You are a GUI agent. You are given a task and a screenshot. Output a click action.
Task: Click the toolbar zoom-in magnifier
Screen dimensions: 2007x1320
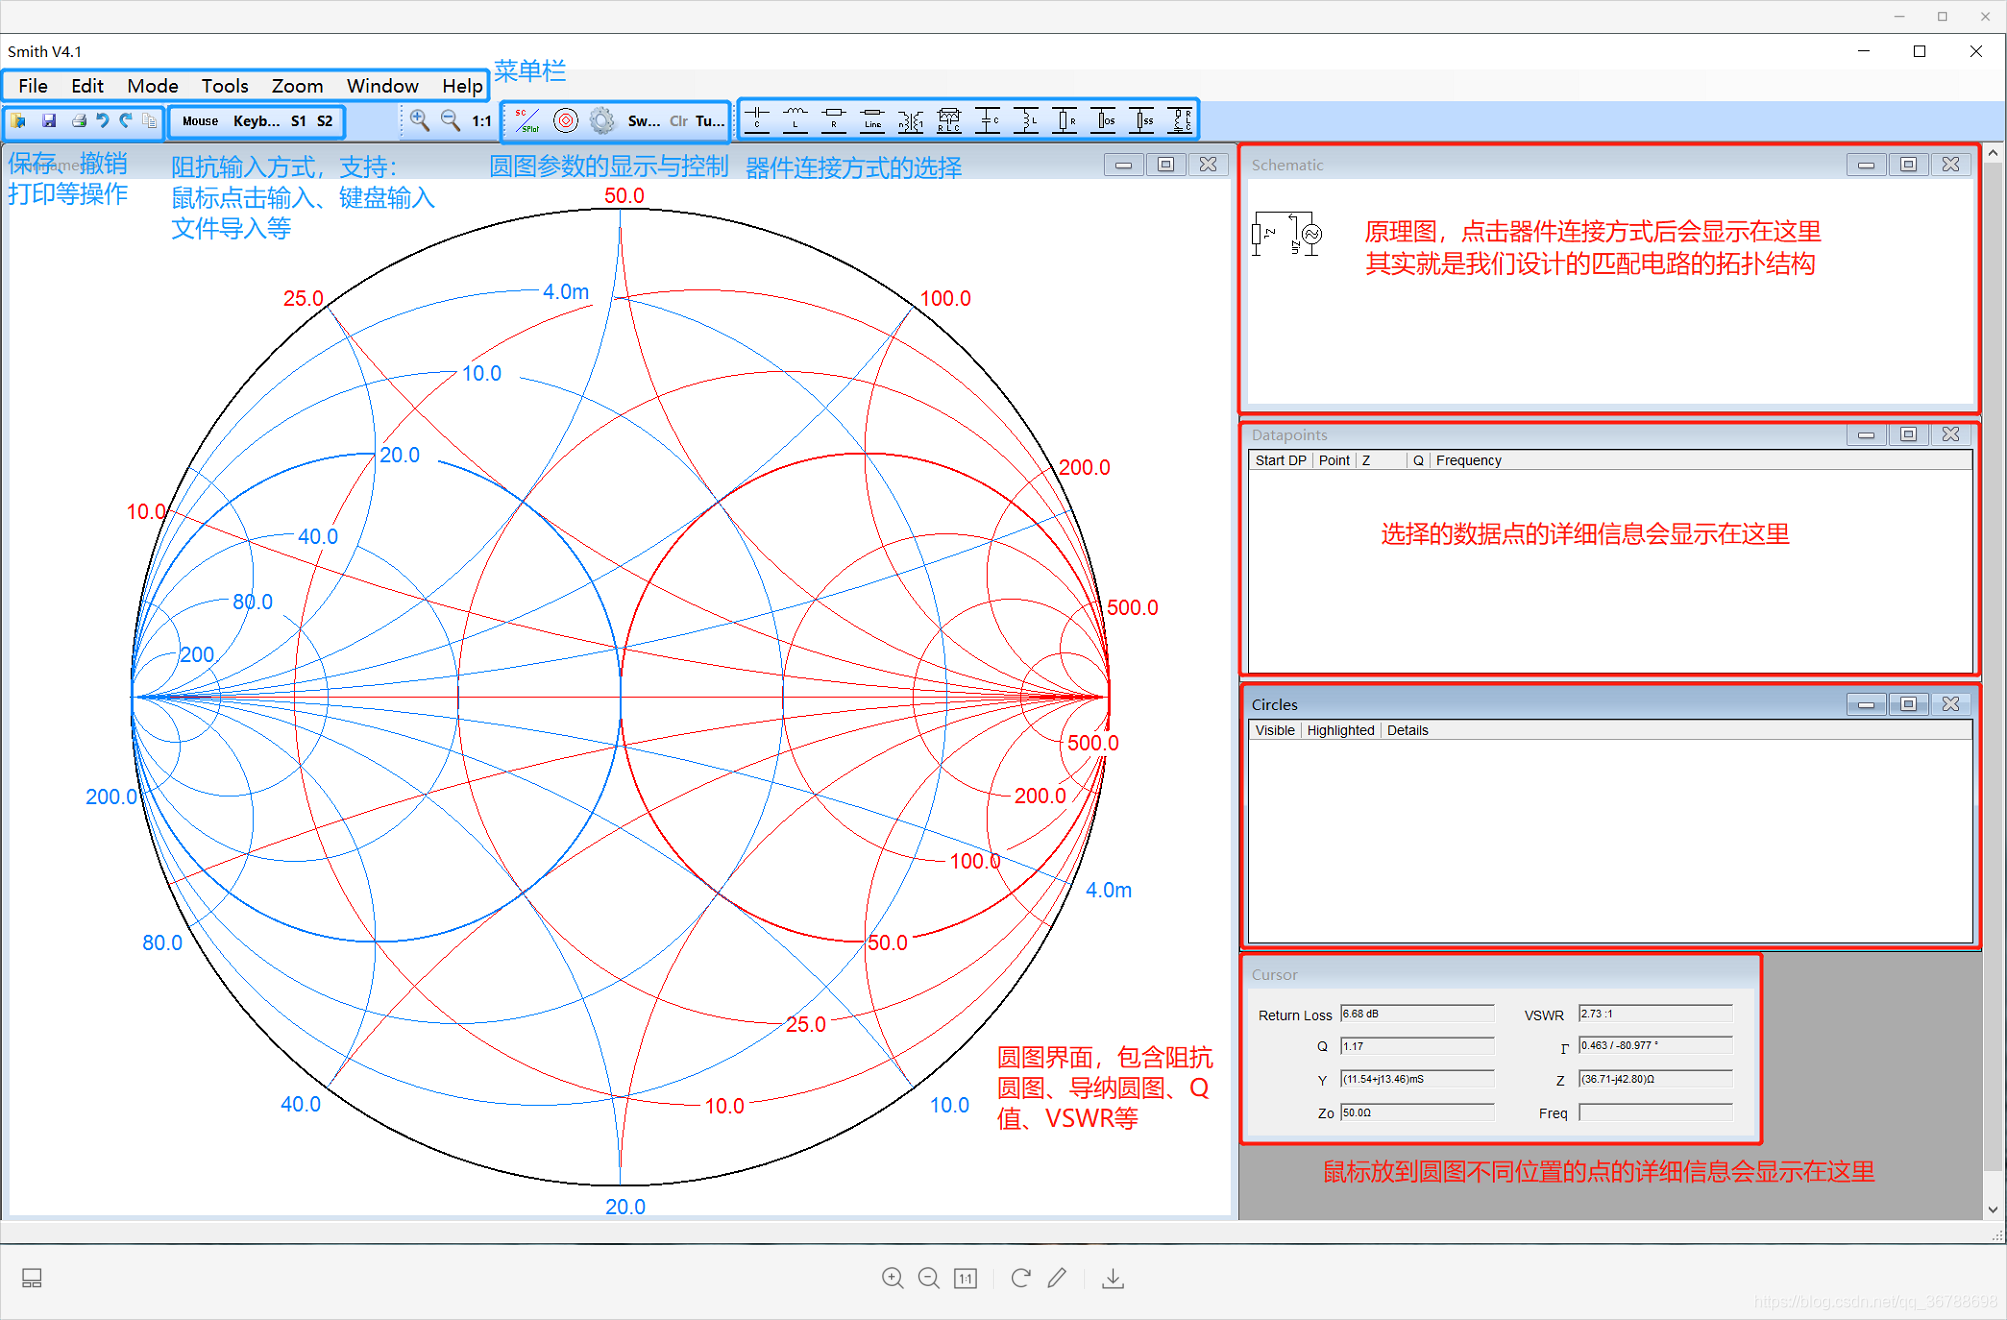[x=420, y=121]
